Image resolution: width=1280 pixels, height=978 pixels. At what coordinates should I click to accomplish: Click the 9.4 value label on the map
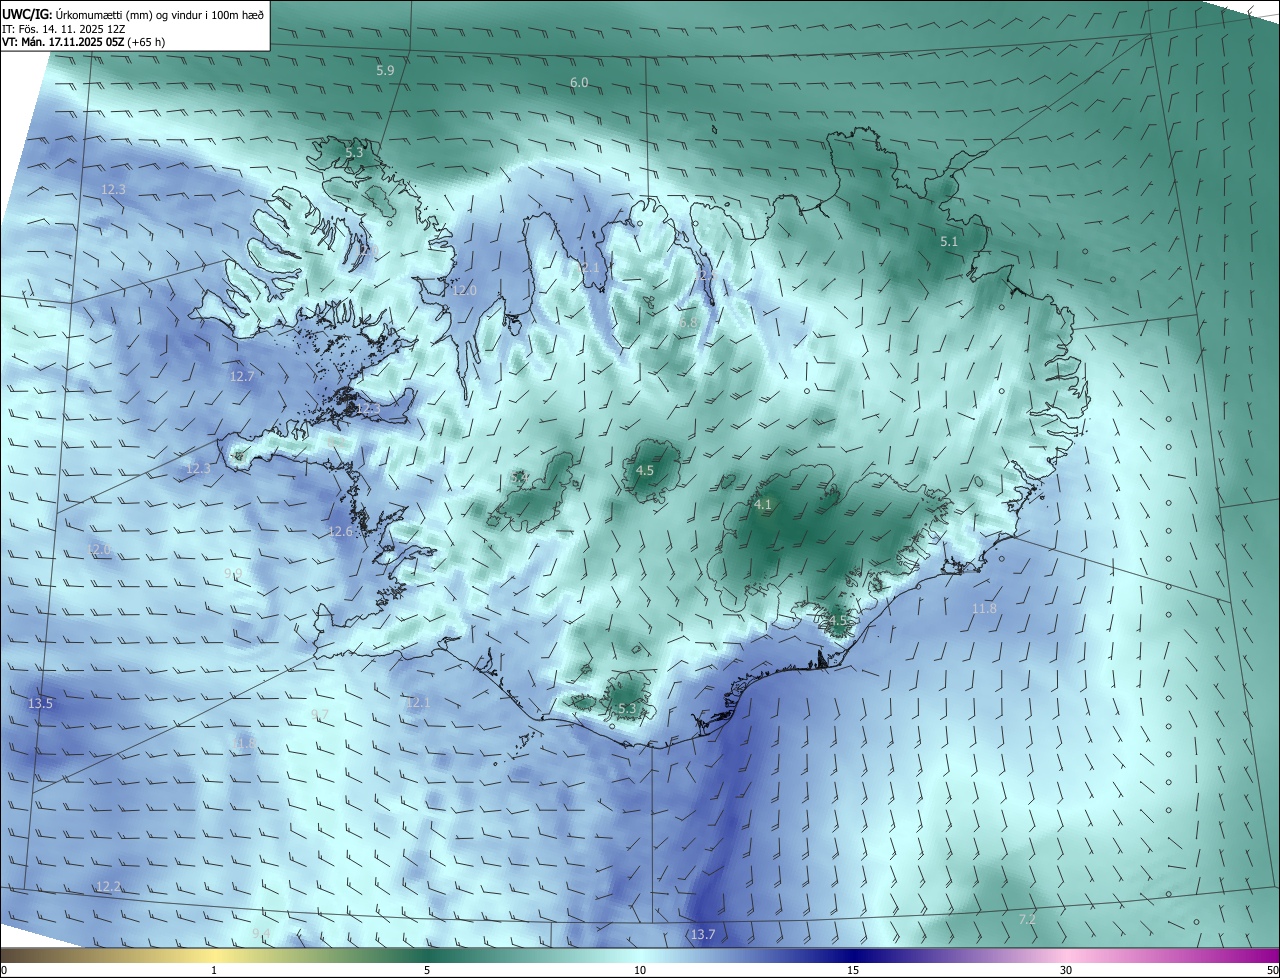(261, 933)
